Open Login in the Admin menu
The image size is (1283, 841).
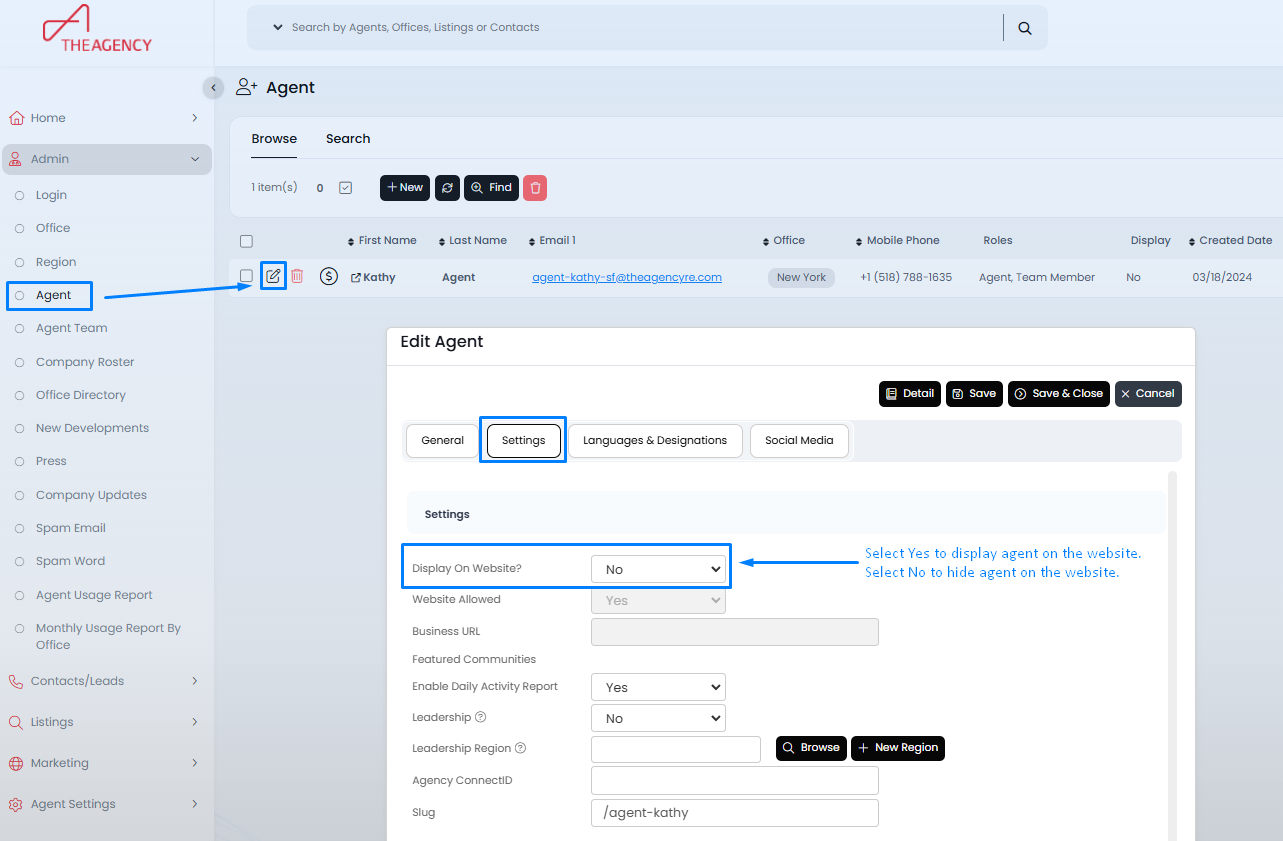click(51, 195)
